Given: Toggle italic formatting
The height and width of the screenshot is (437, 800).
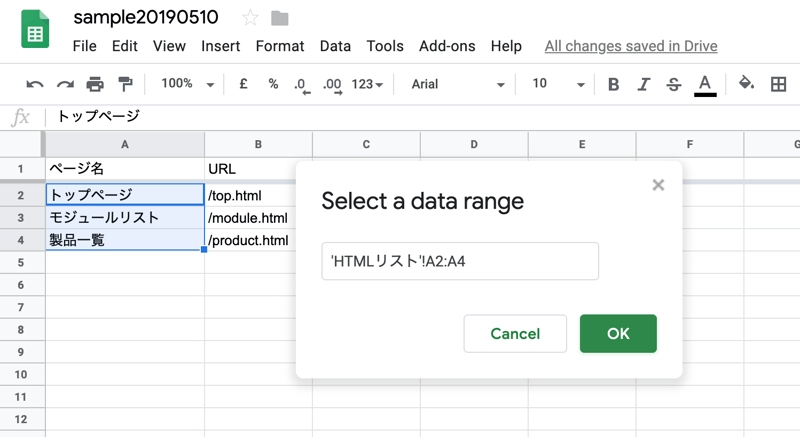Looking at the screenshot, I should click(x=644, y=84).
